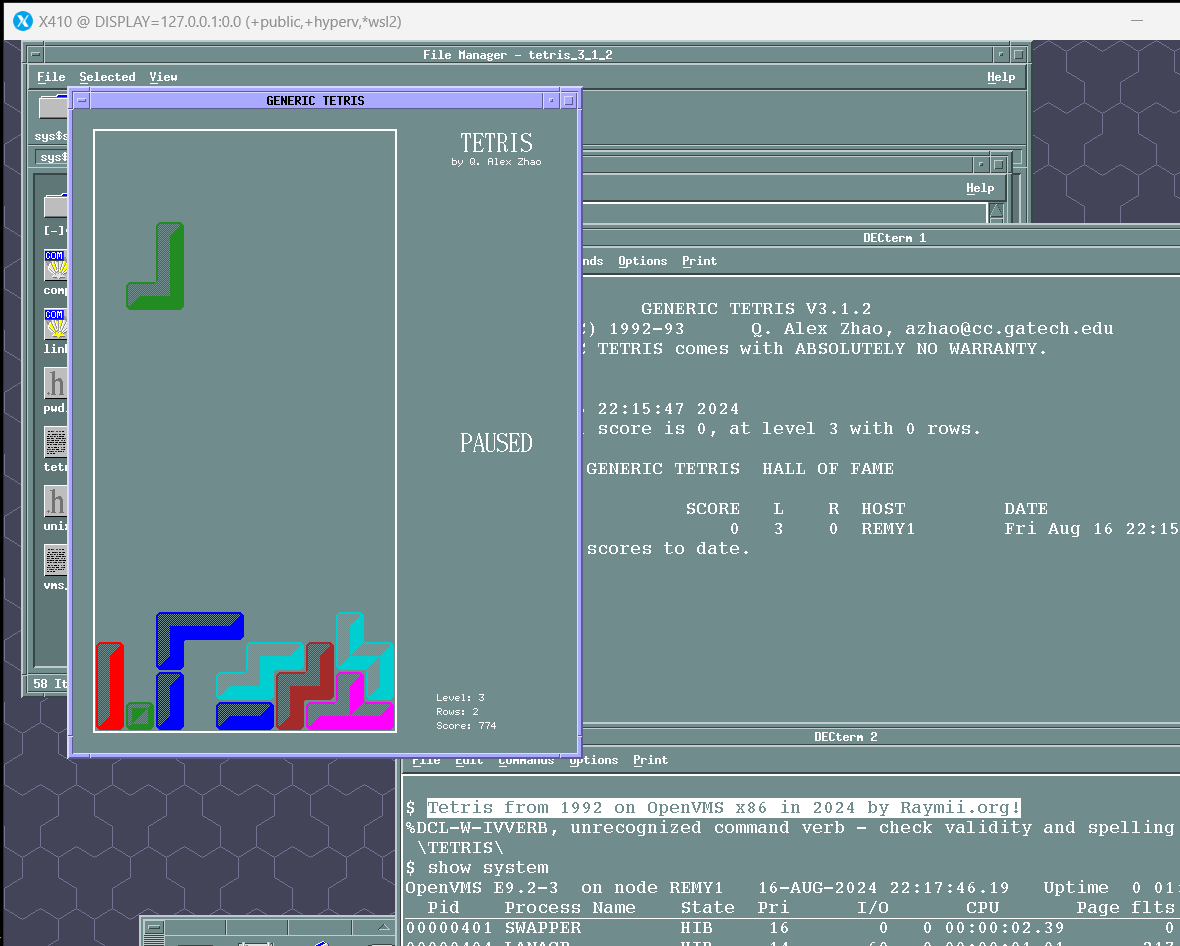Select the vms data file icon
This screenshot has height=946, width=1180.
point(55,564)
